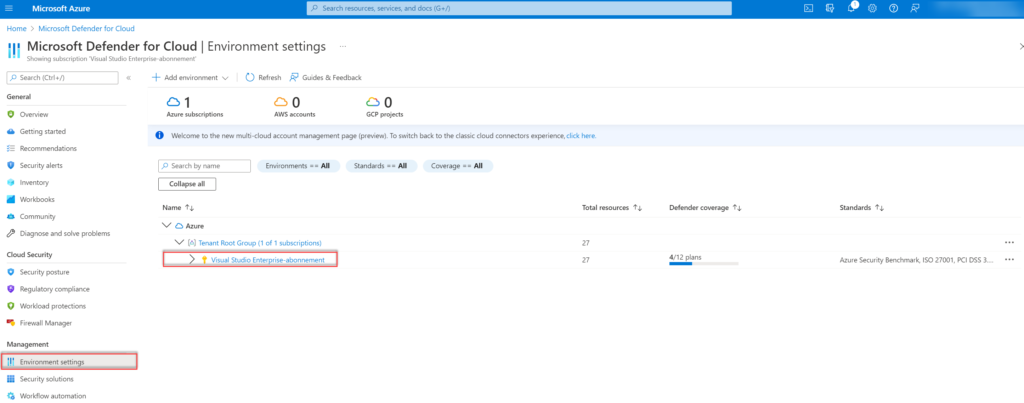Open ellipsis menu for Tenant Root Group row
The height and width of the screenshot is (403, 1024).
[x=1009, y=242]
